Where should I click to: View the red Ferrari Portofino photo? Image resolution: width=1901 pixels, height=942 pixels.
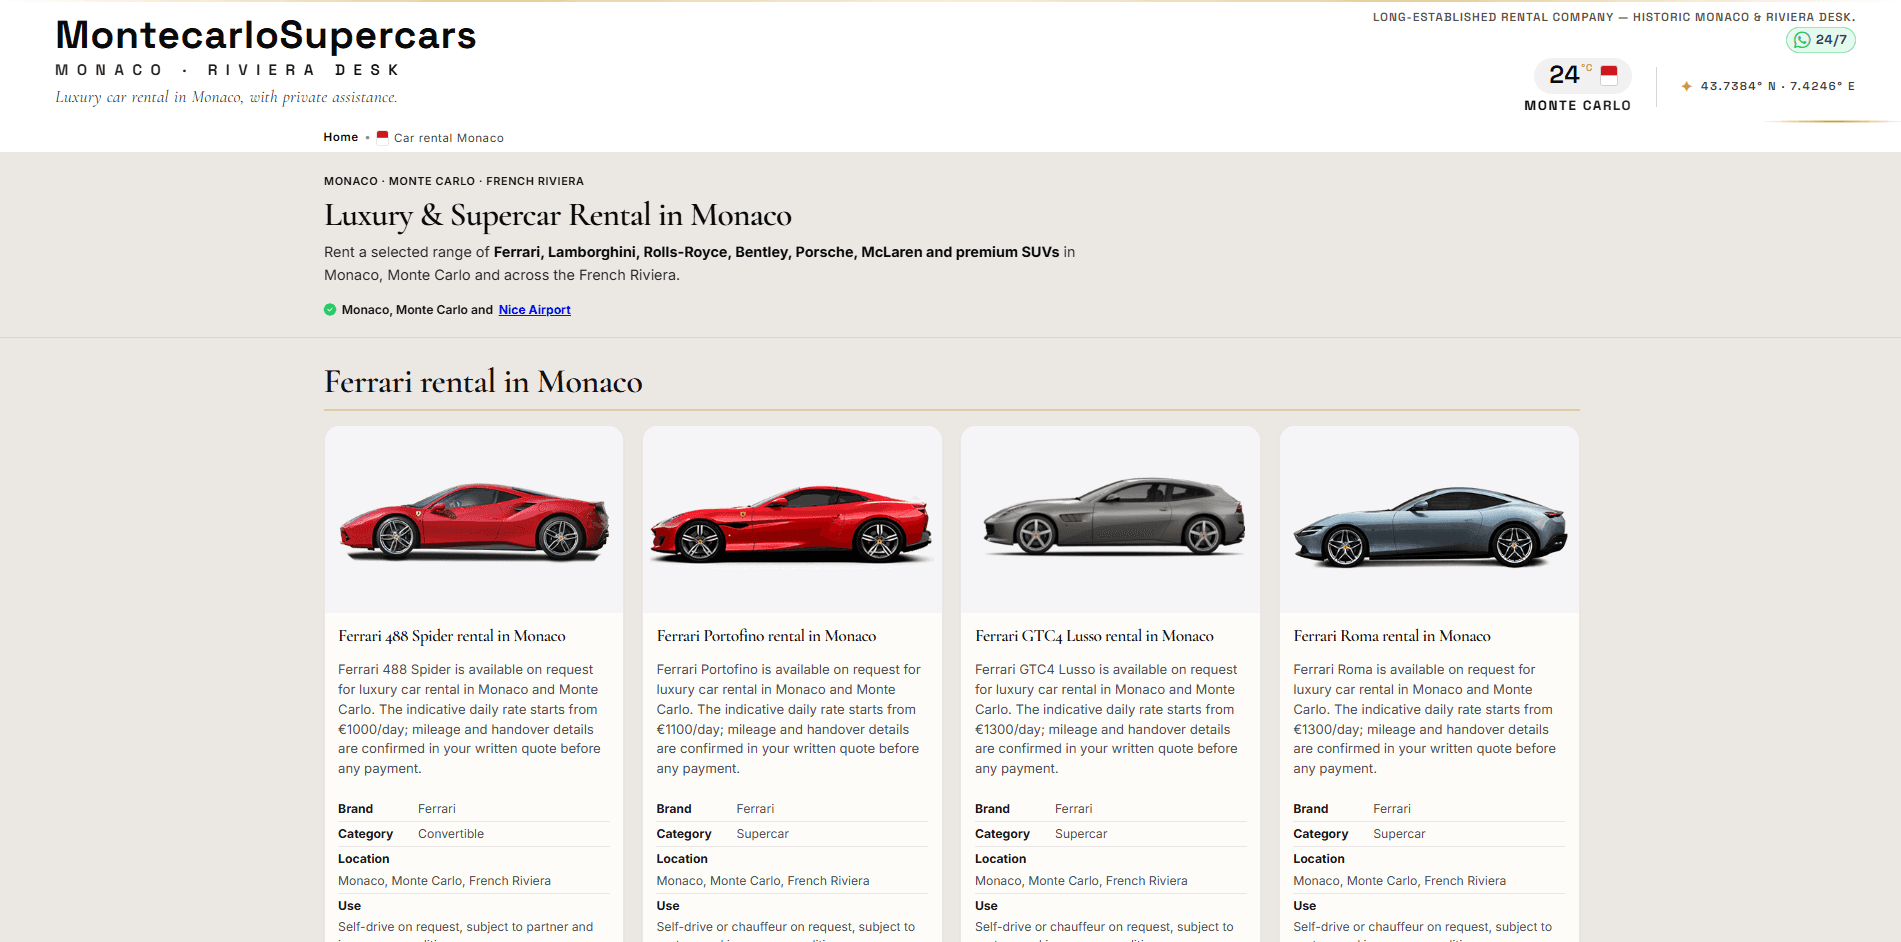pyautogui.click(x=792, y=522)
